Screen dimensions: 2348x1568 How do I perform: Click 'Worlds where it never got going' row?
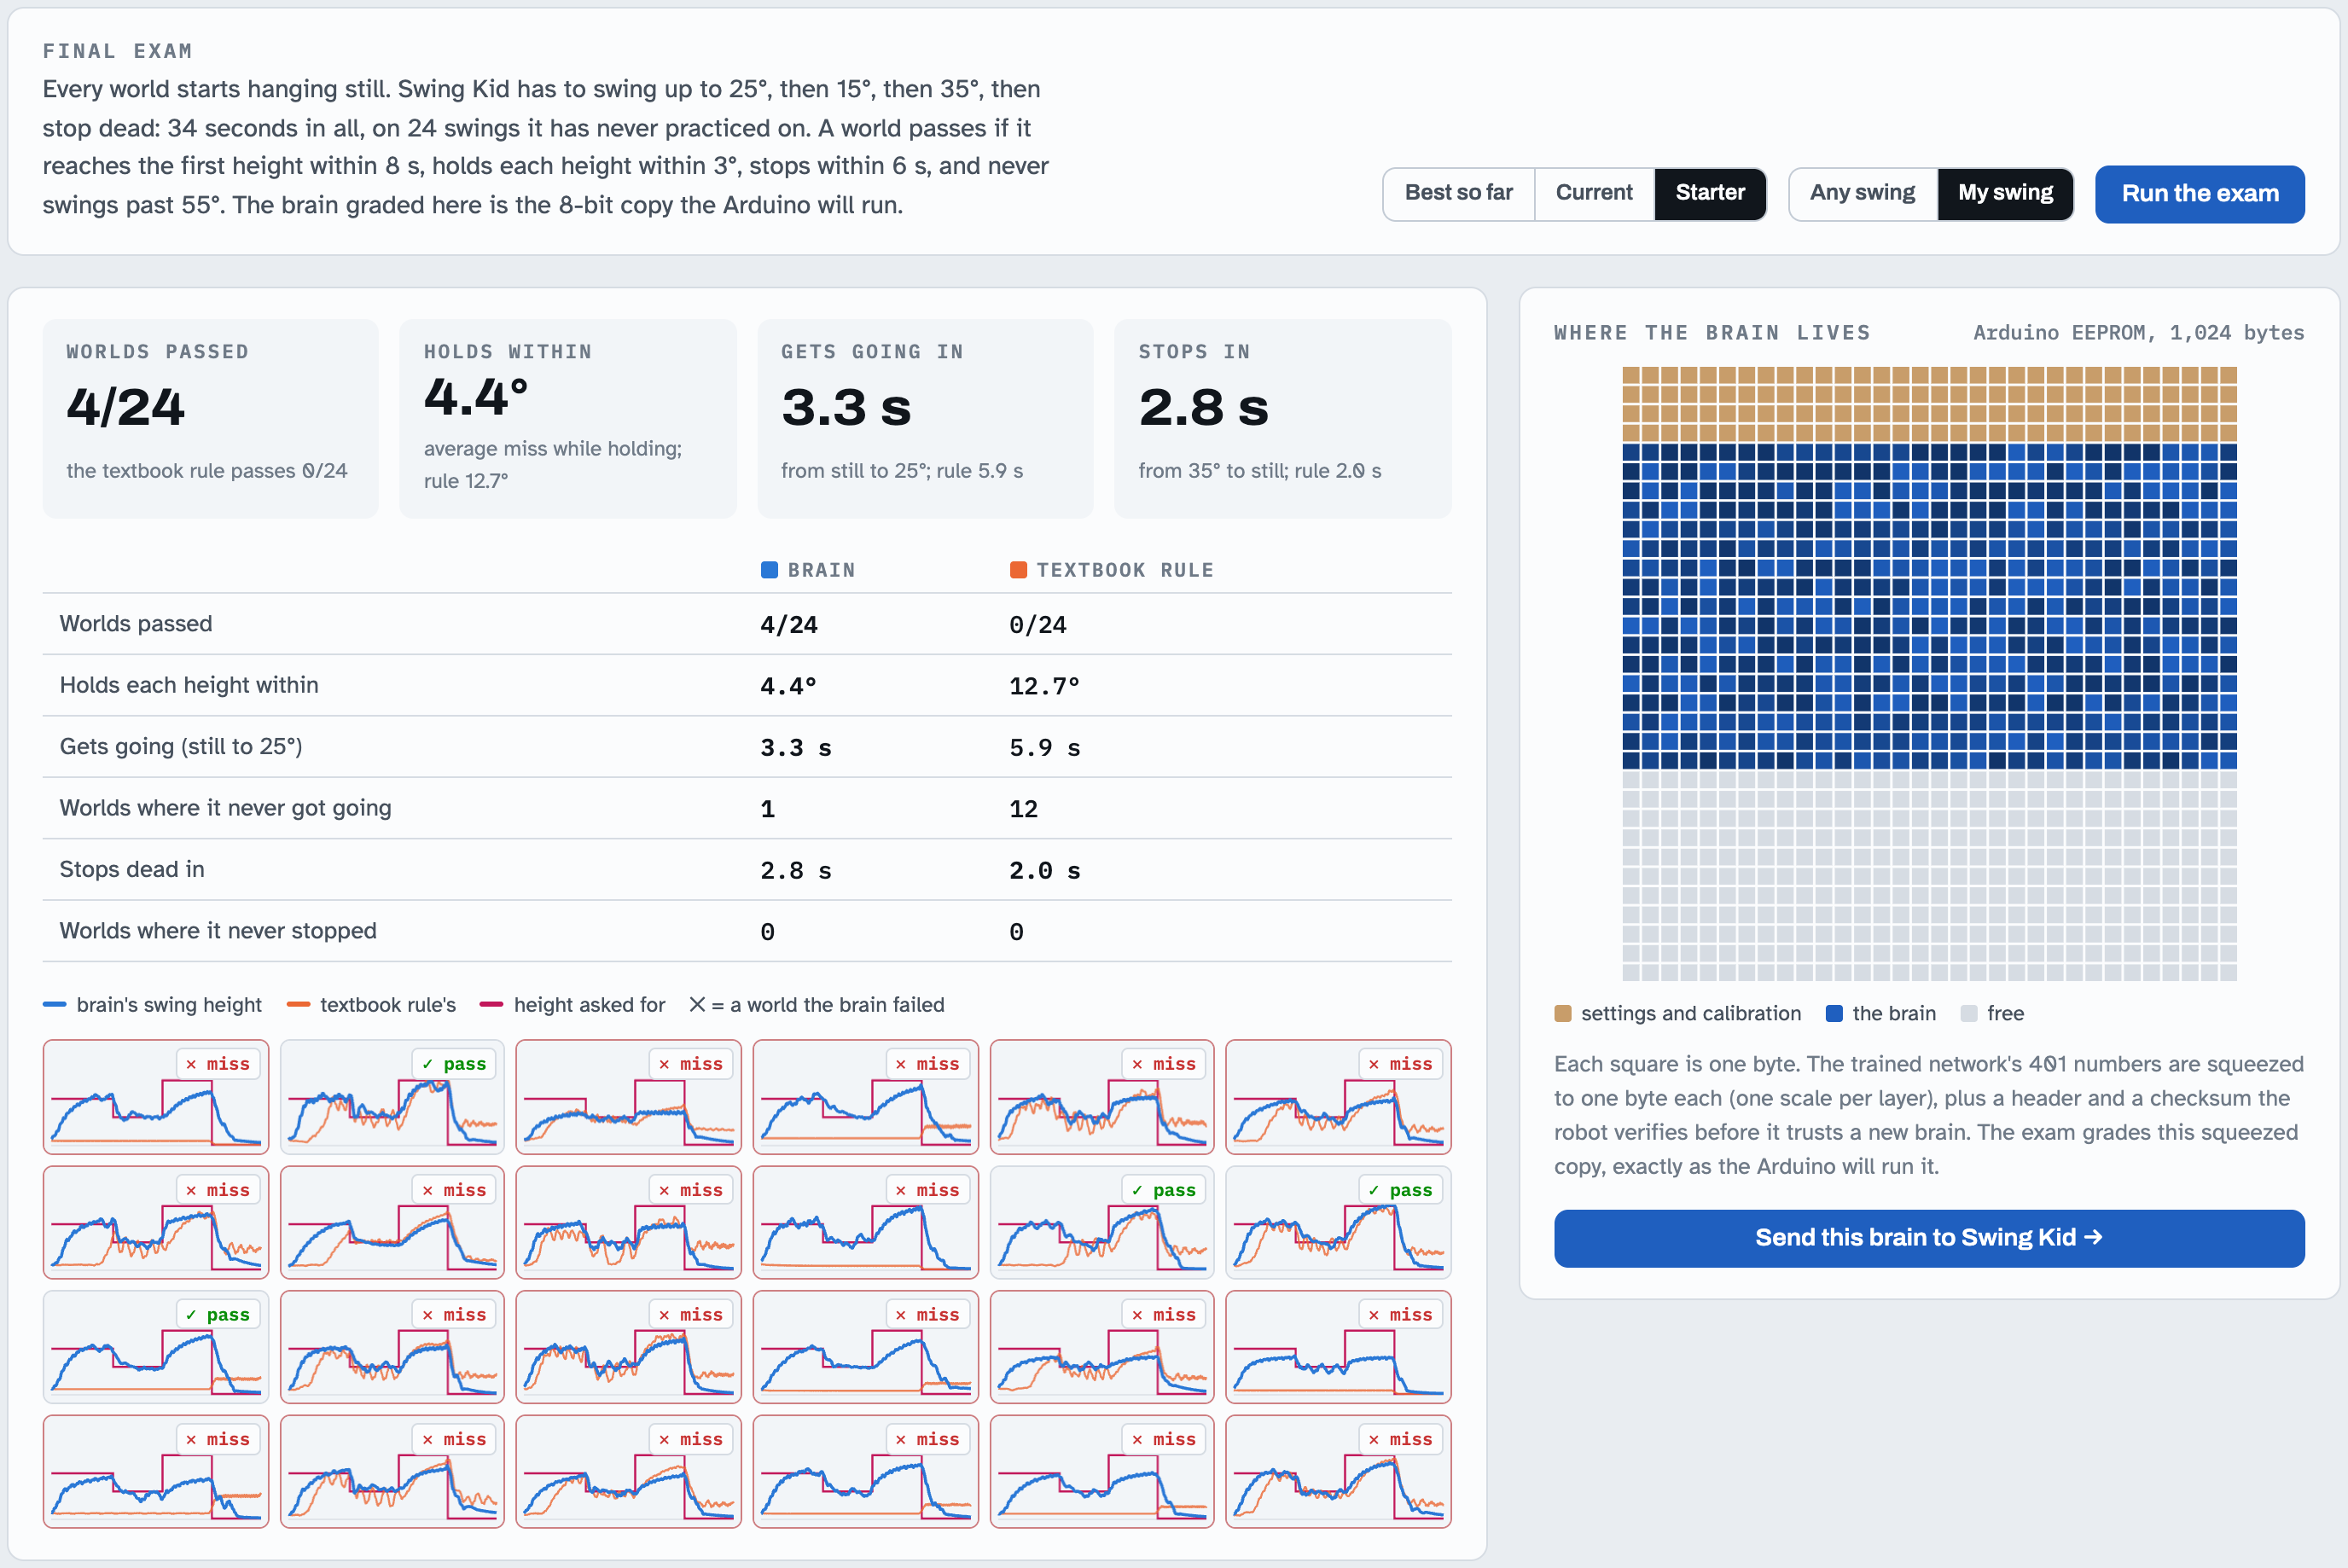click(747, 808)
